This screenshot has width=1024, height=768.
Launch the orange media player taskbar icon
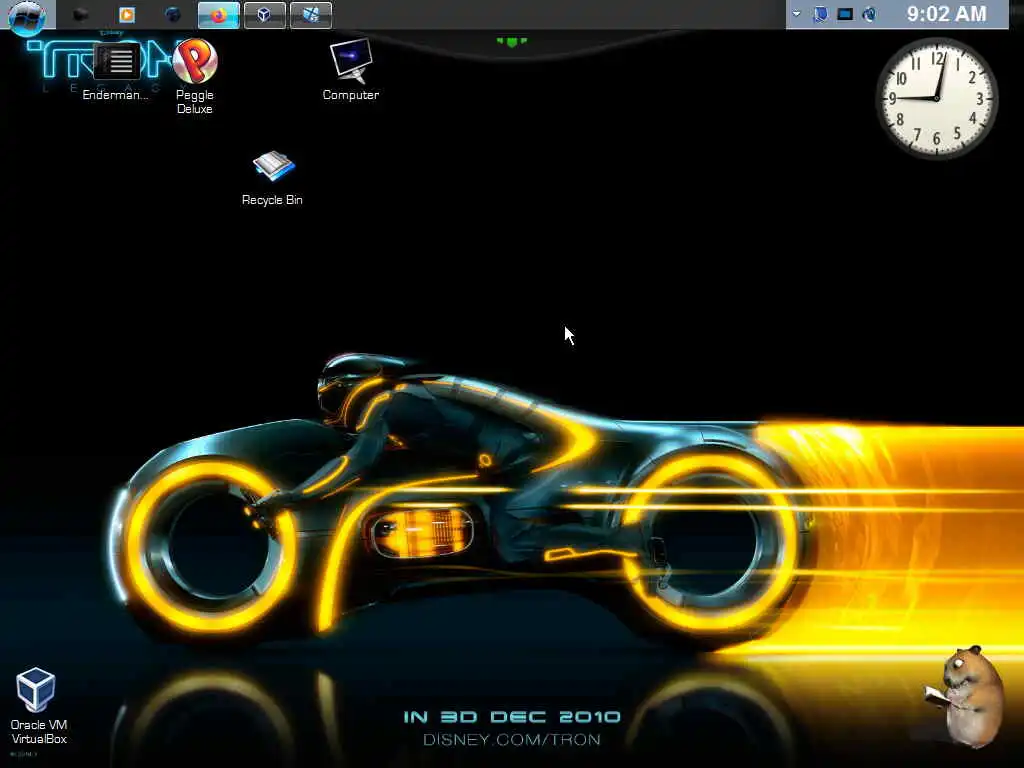[127, 14]
